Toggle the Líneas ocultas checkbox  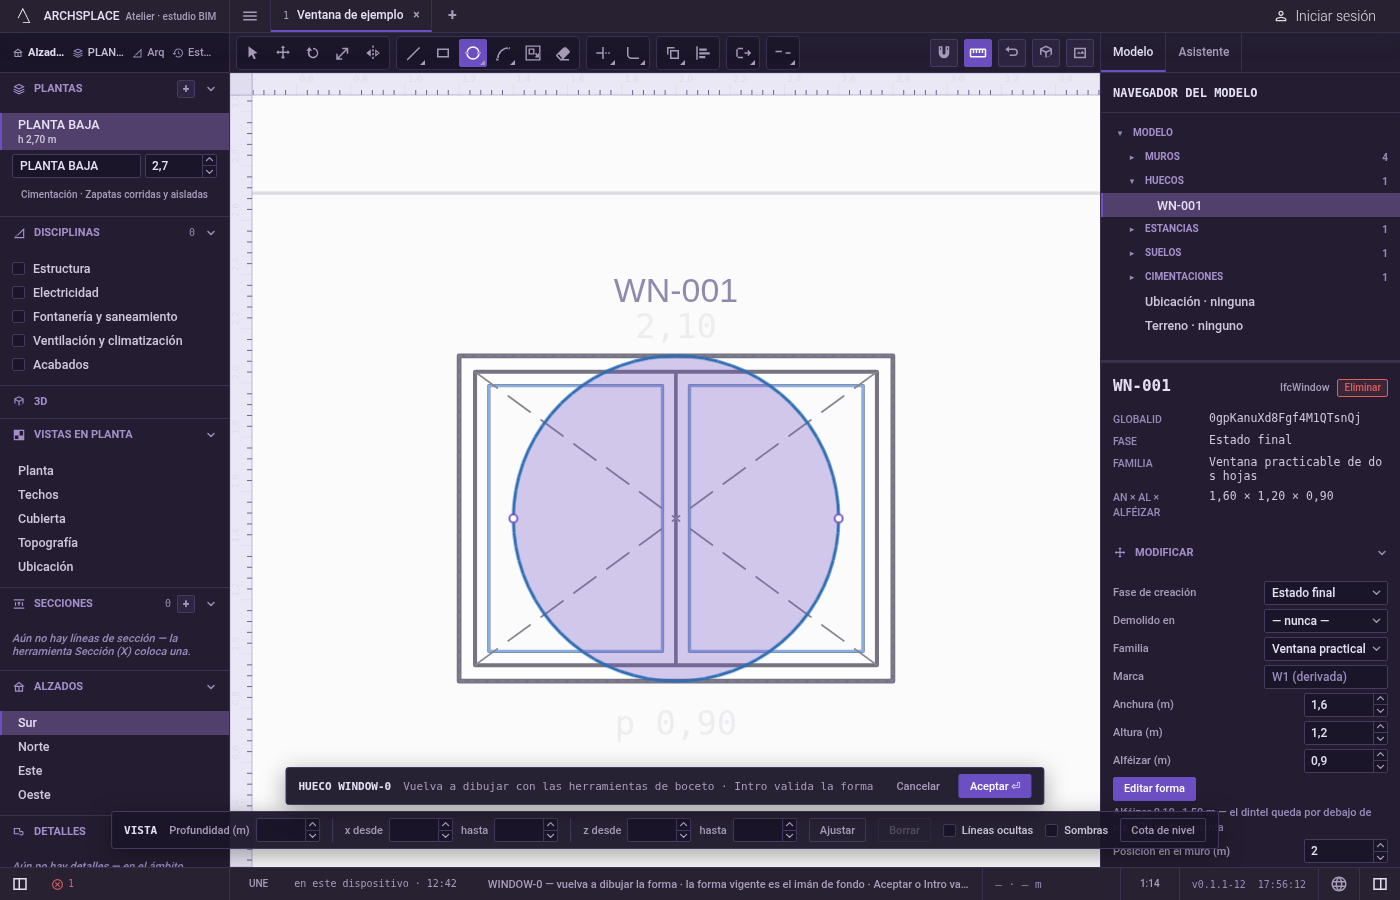[x=949, y=830]
